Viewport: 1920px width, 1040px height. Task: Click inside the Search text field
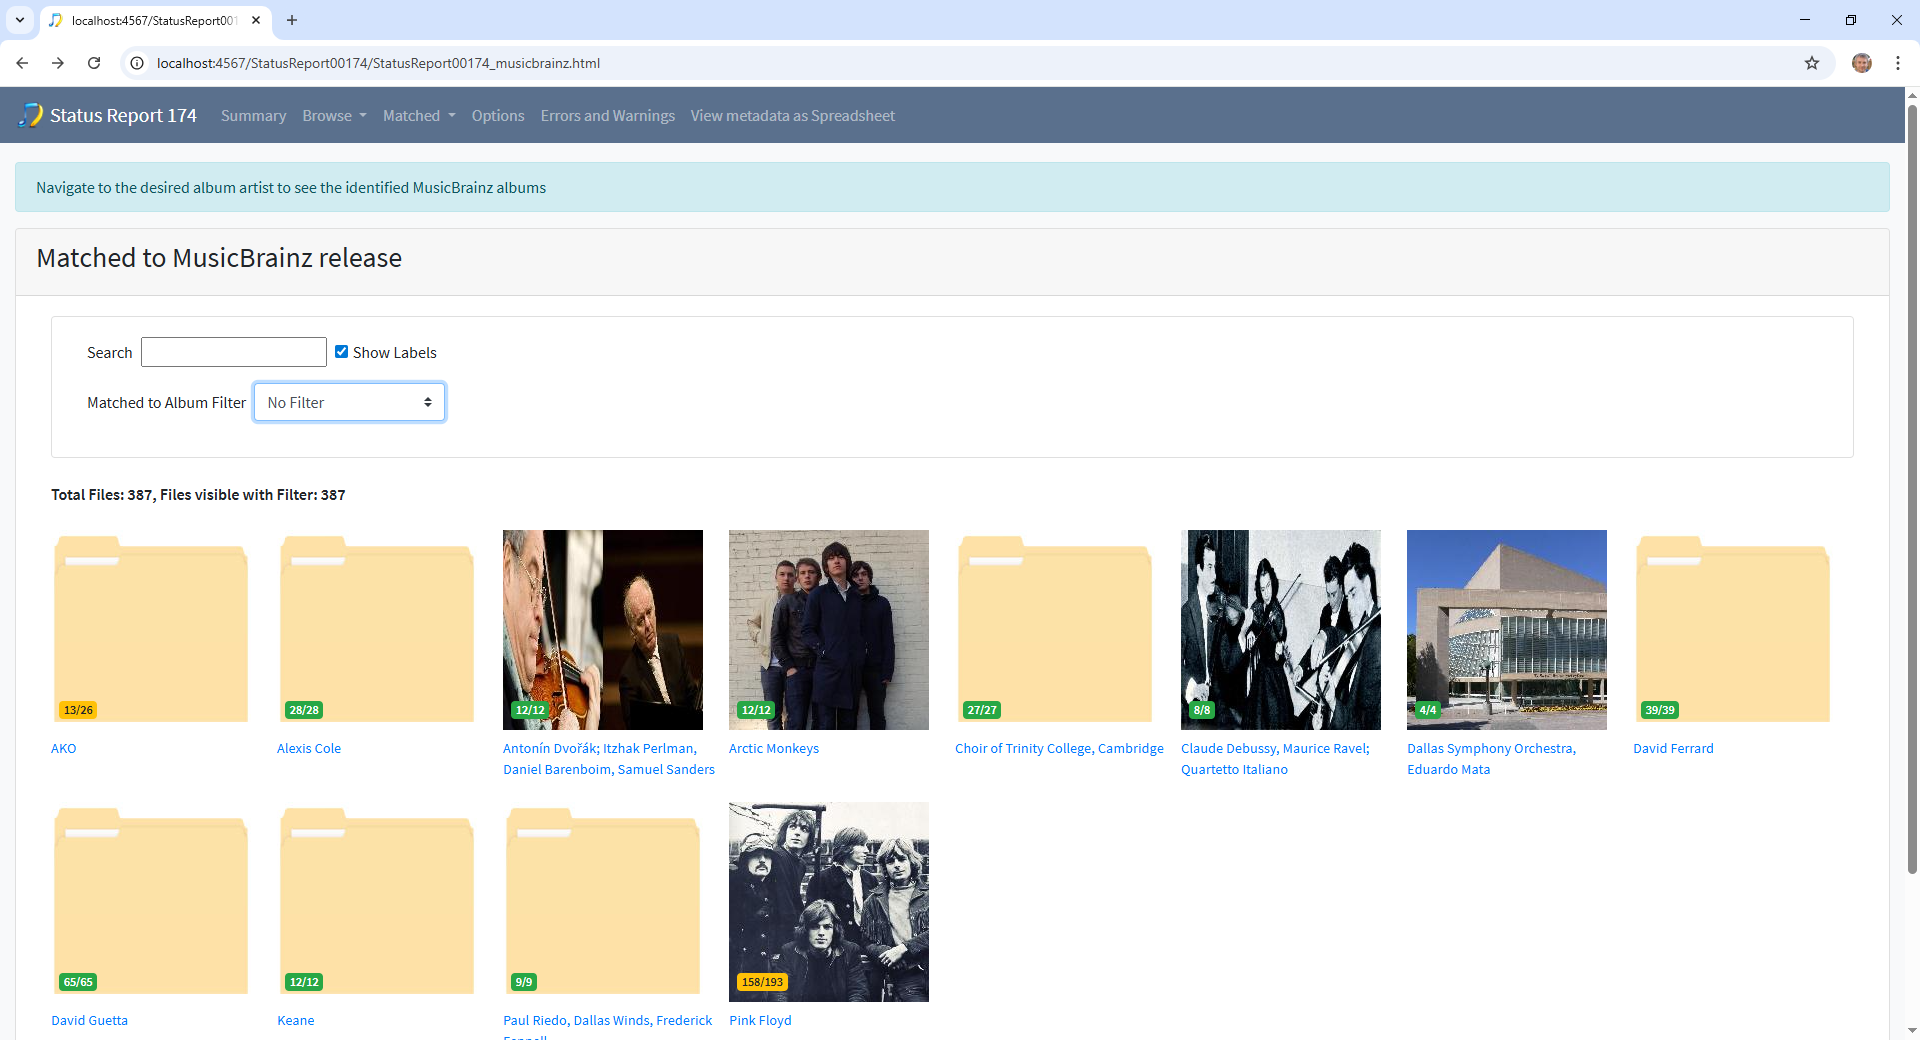234,352
